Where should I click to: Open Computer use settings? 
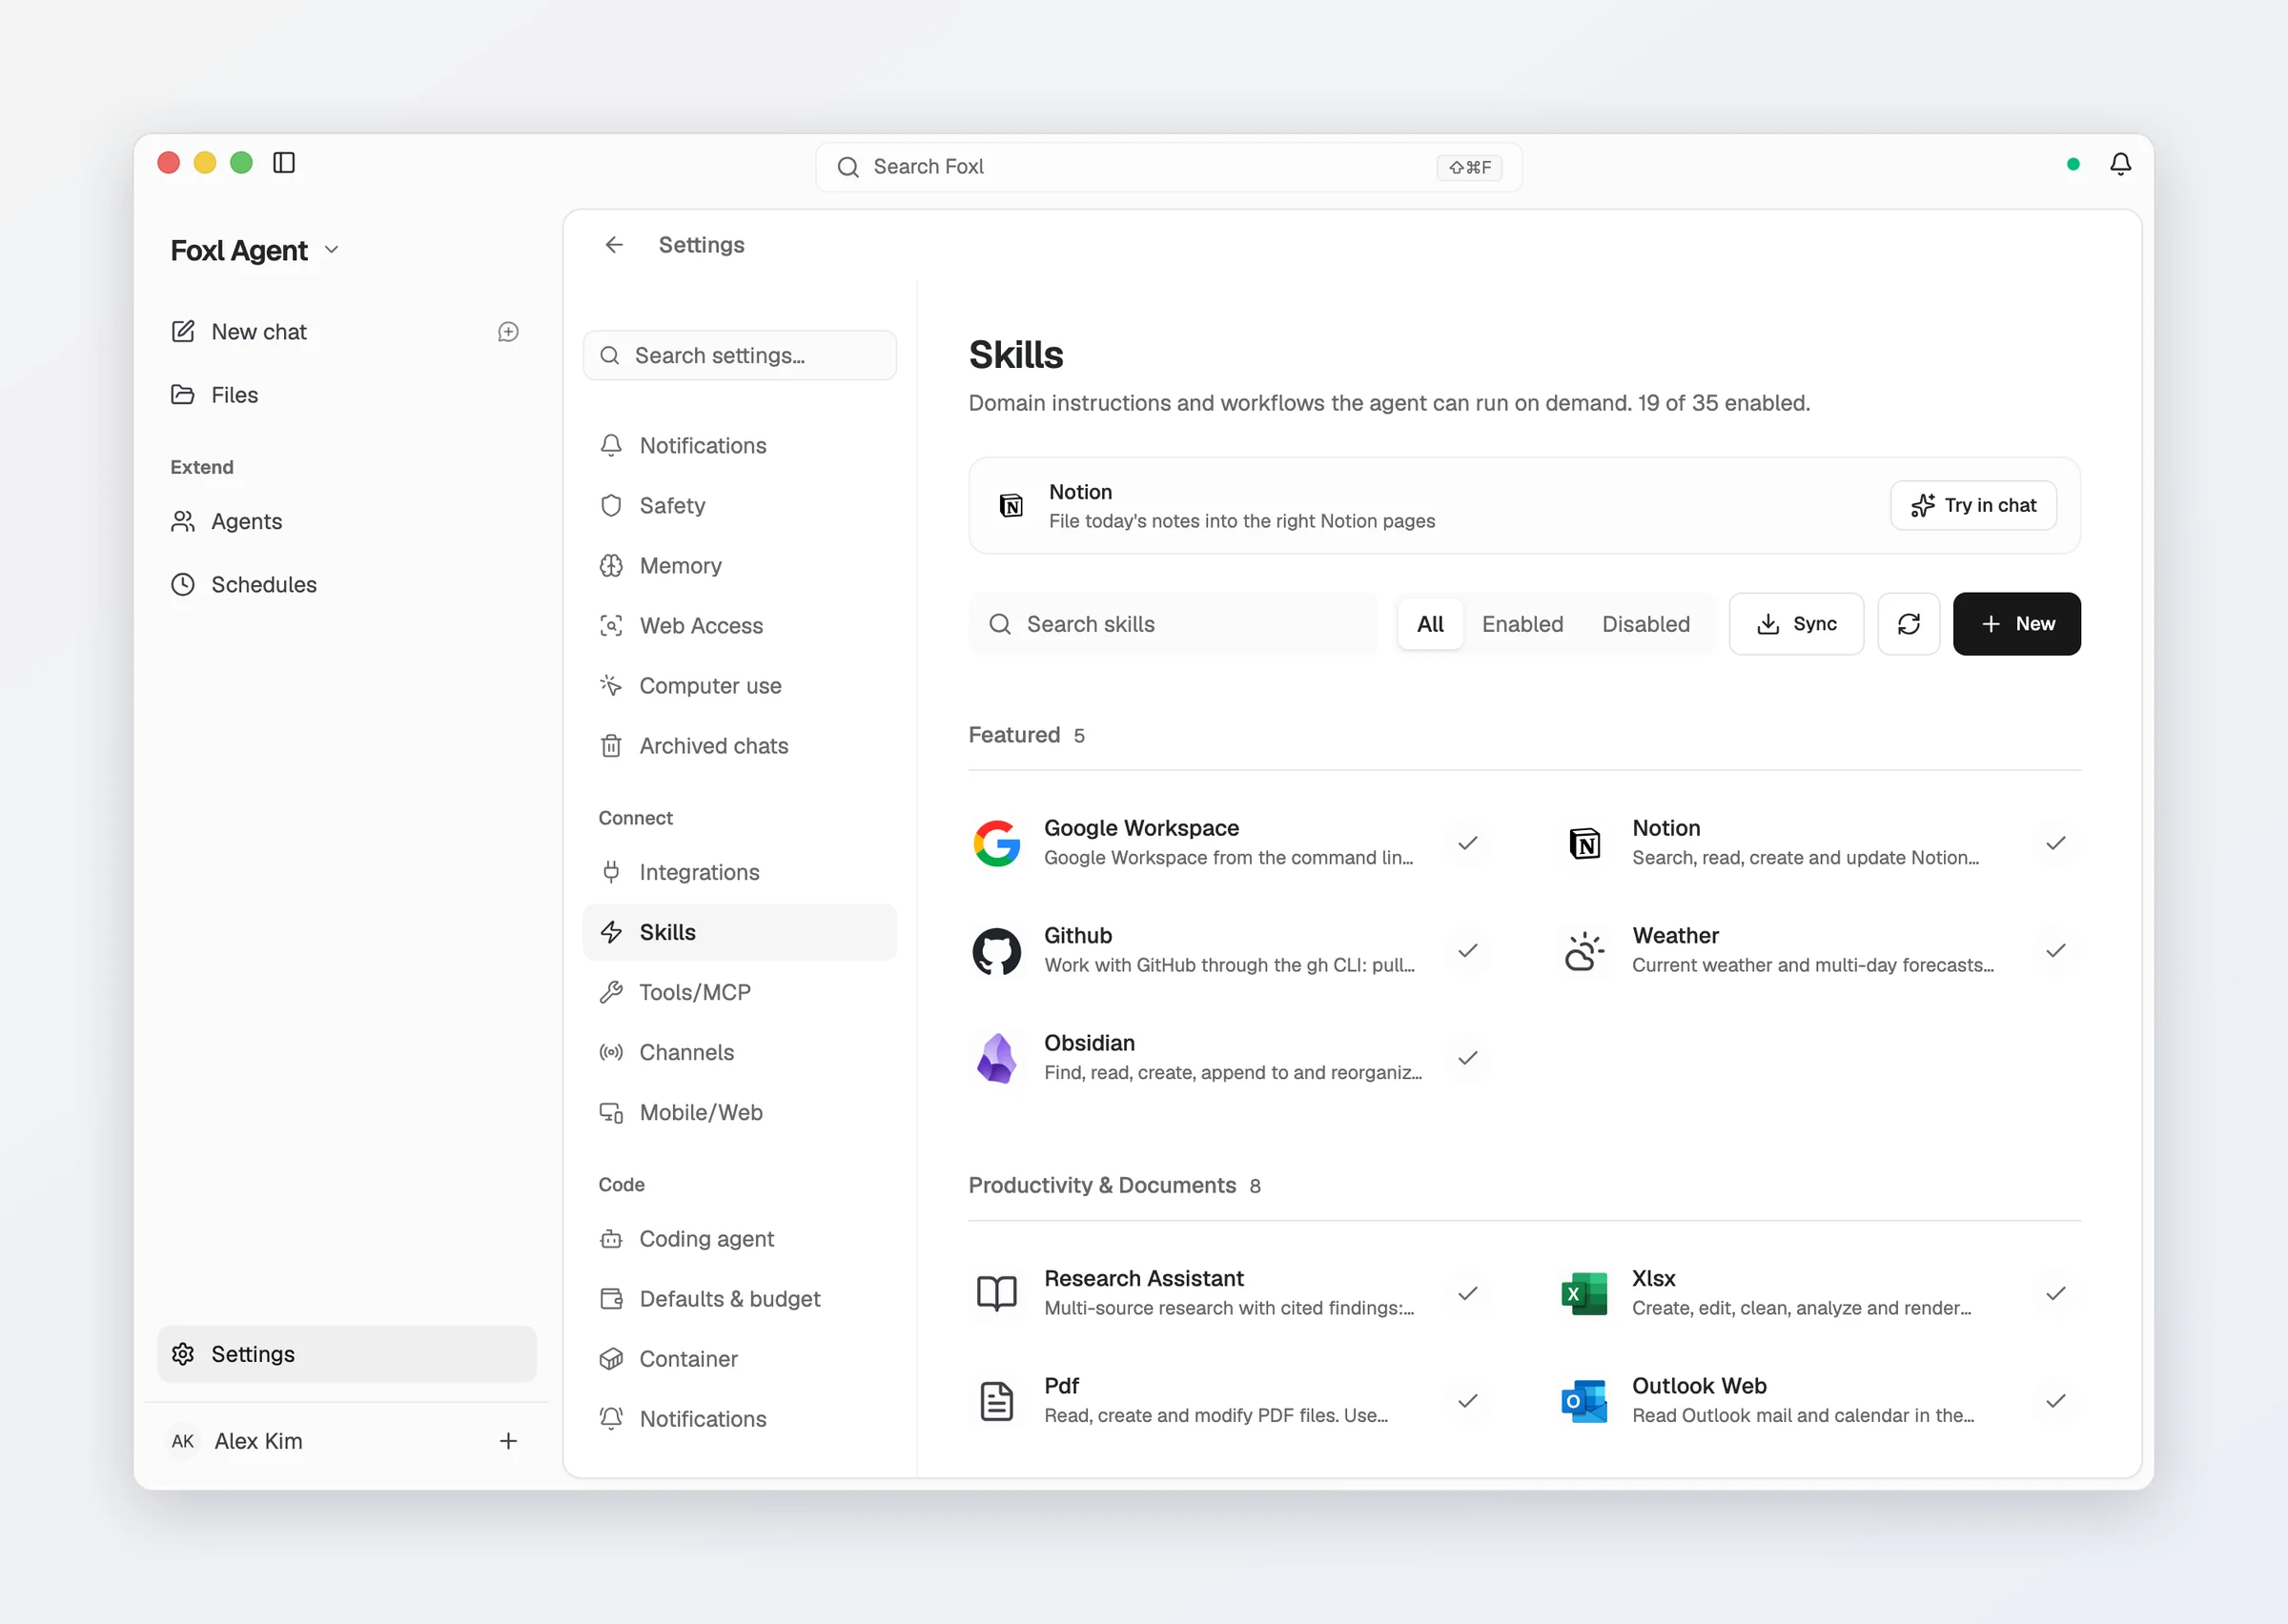(x=739, y=686)
